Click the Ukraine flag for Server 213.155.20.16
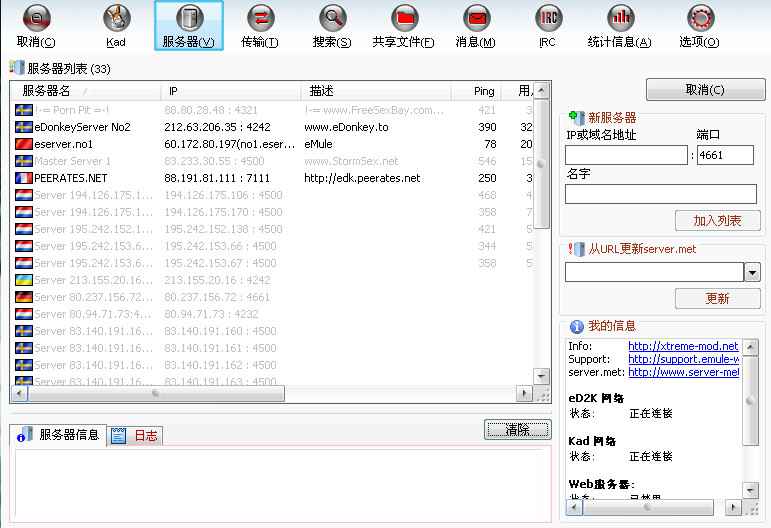 (x=24, y=280)
